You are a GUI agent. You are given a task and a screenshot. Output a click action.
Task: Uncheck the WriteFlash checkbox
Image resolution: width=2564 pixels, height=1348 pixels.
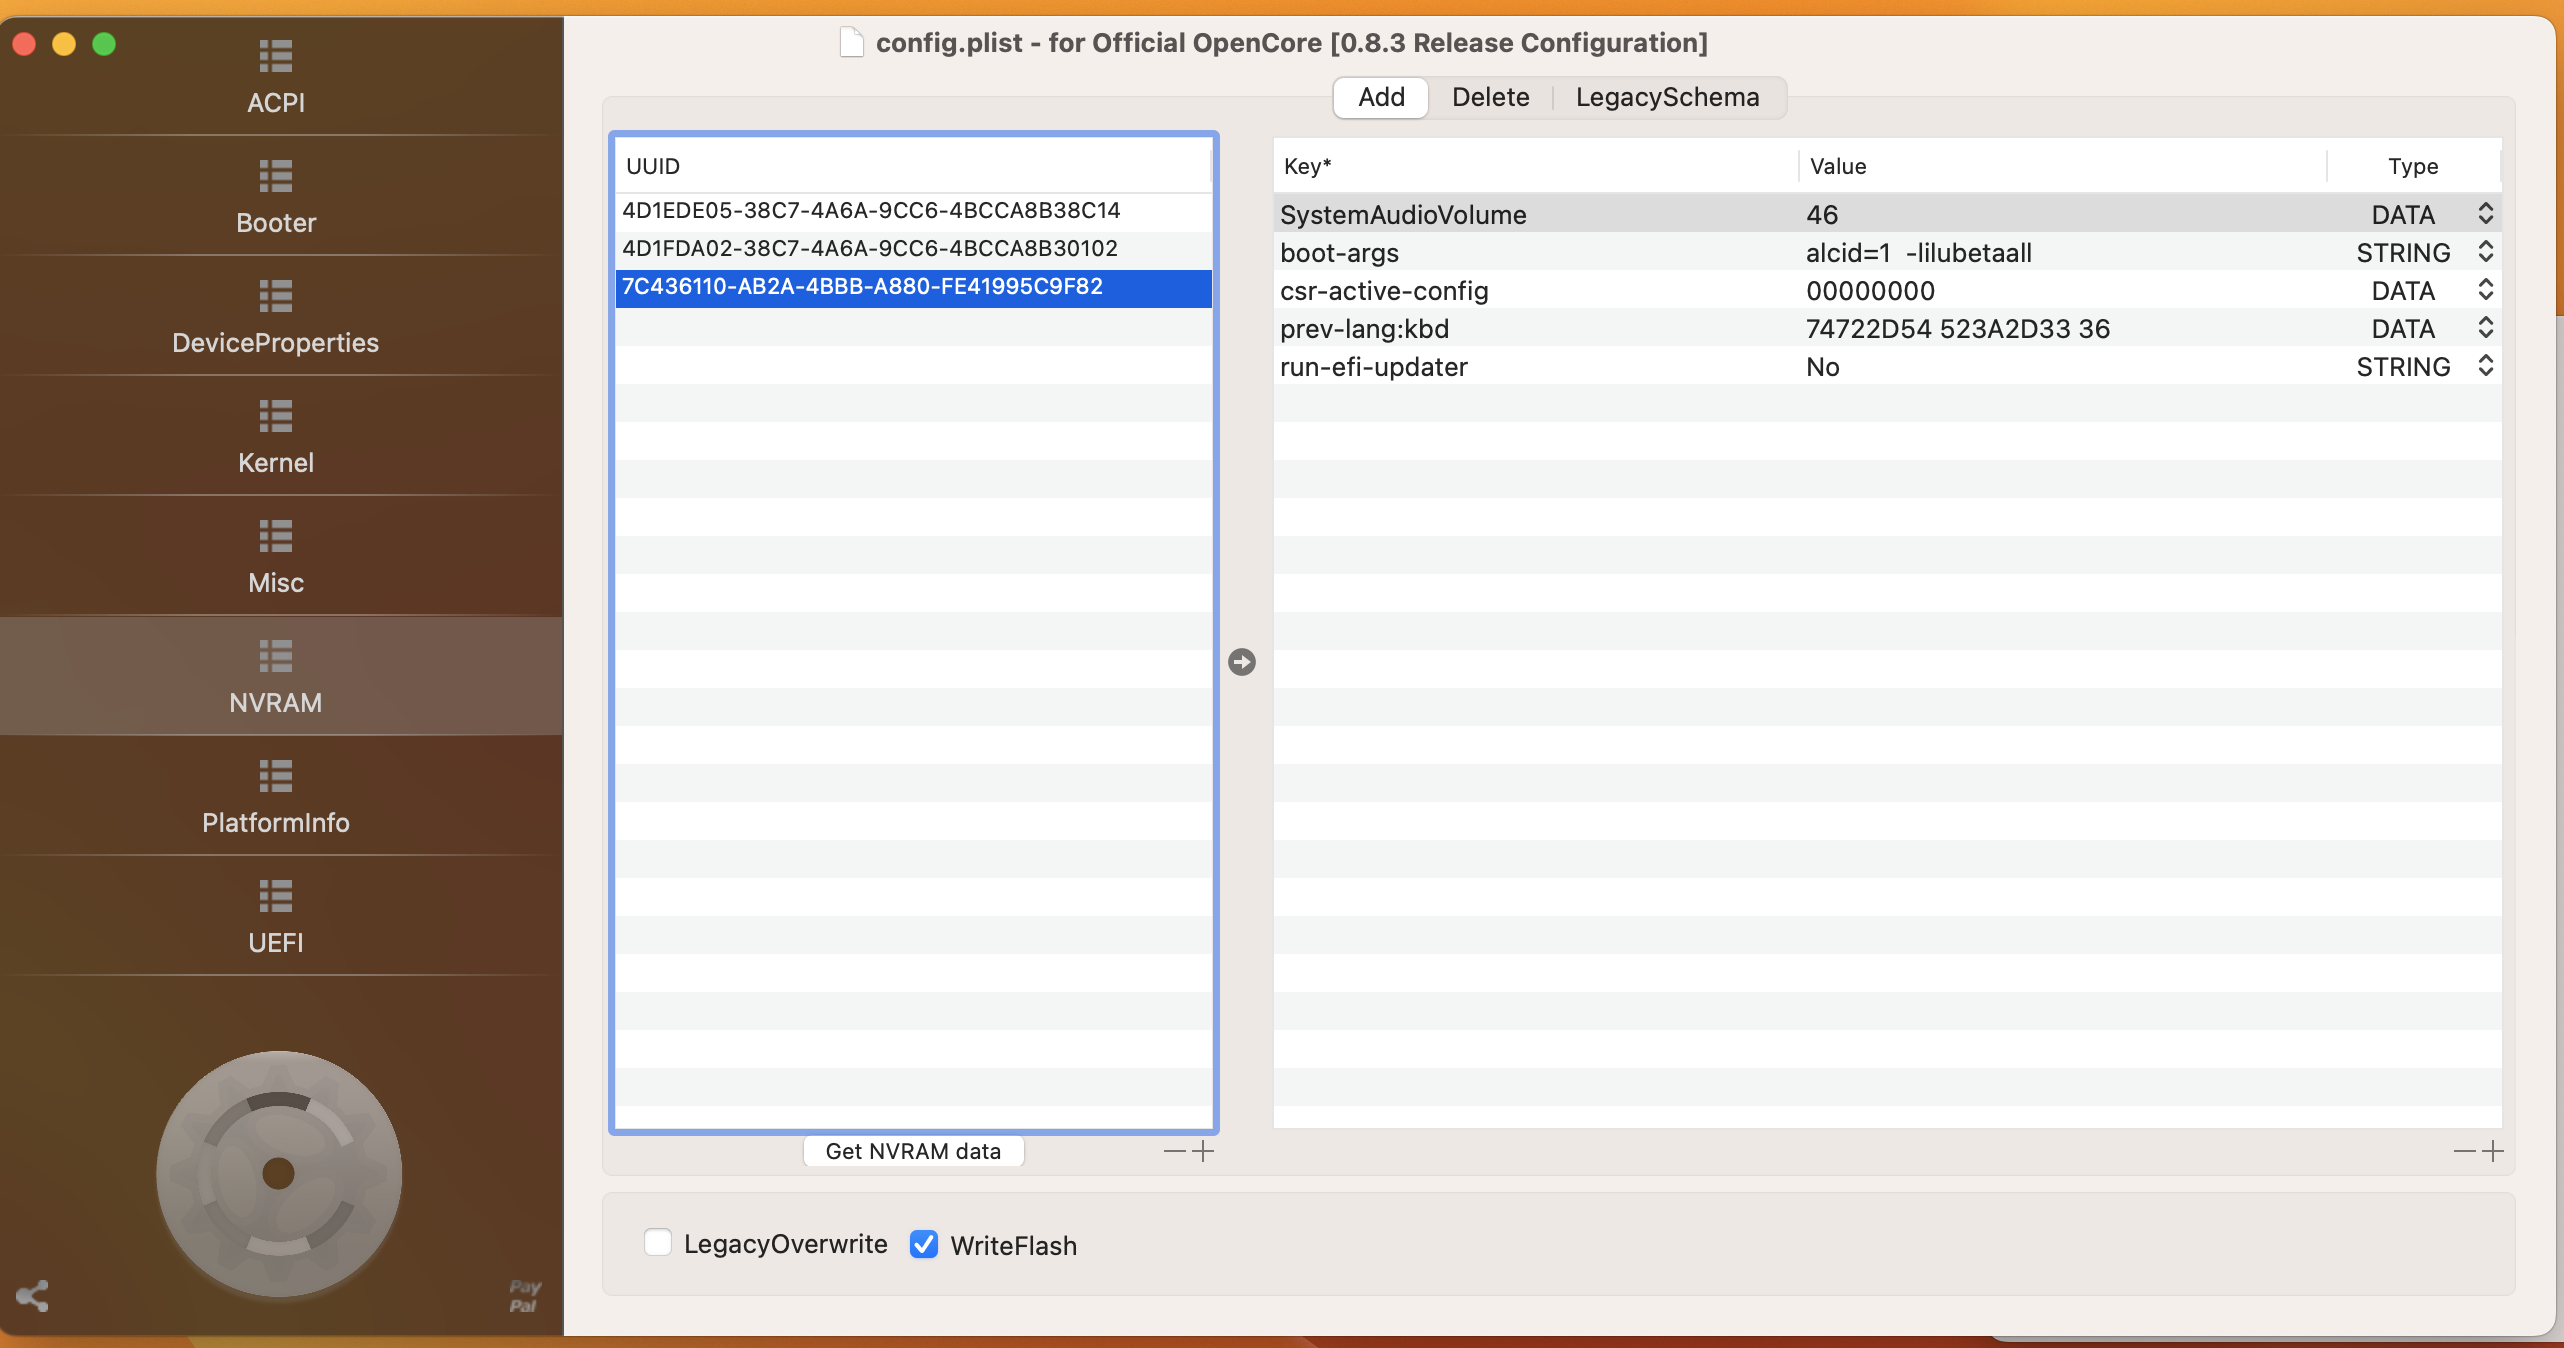924,1244
